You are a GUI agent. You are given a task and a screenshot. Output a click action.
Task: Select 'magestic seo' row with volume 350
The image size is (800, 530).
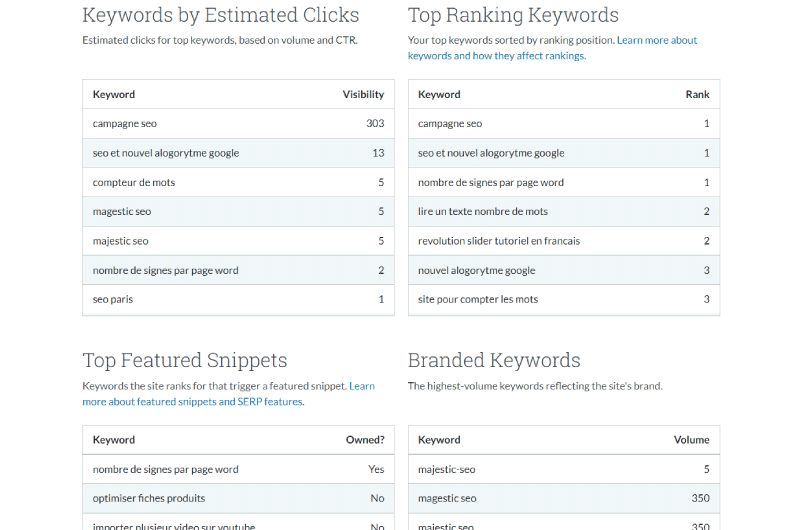coord(564,498)
